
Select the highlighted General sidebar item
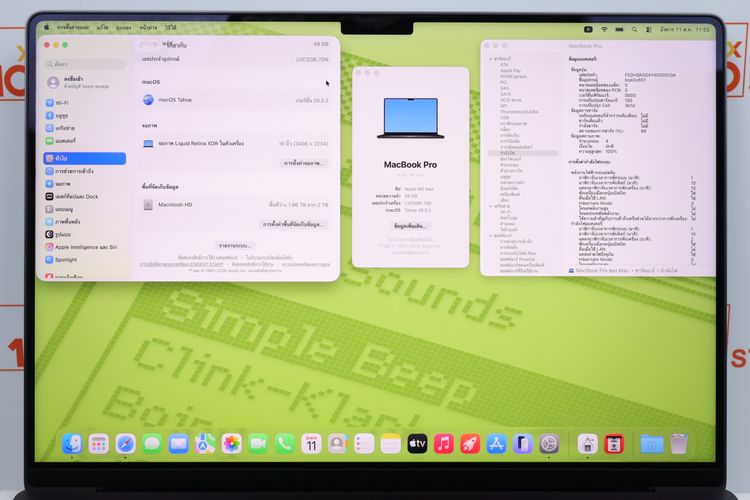click(x=85, y=158)
